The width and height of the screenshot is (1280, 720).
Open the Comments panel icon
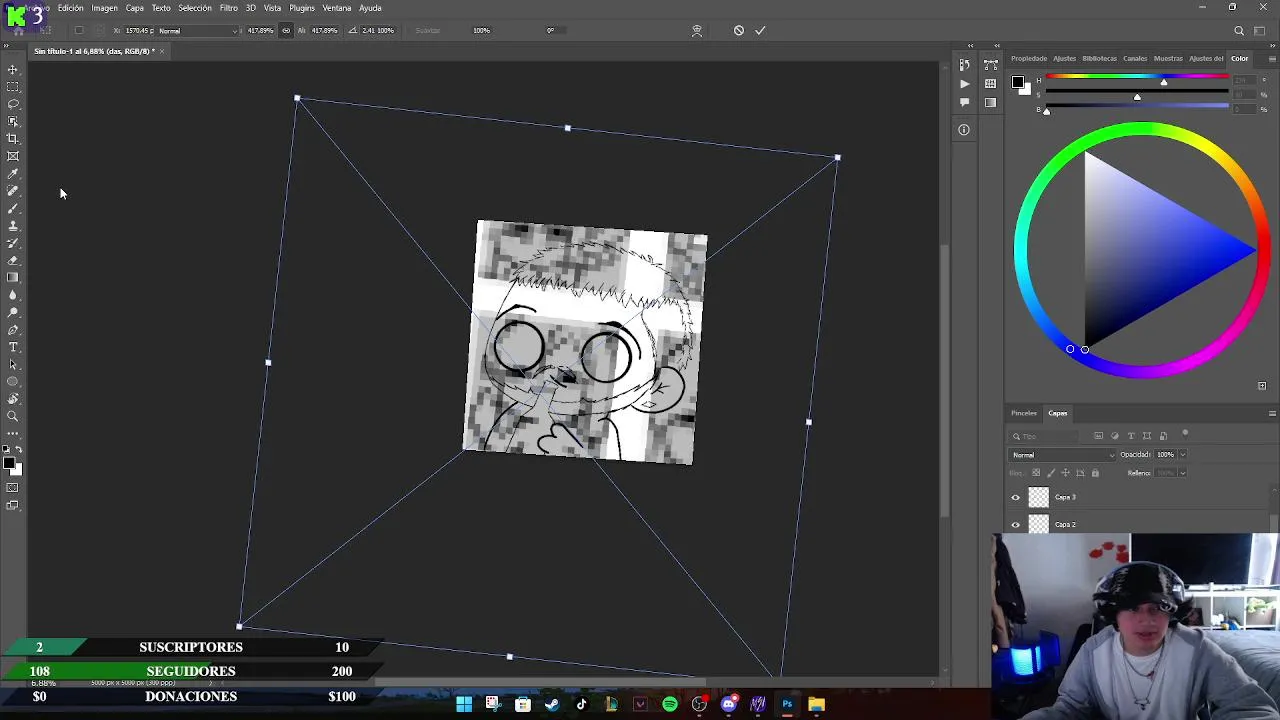click(964, 102)
